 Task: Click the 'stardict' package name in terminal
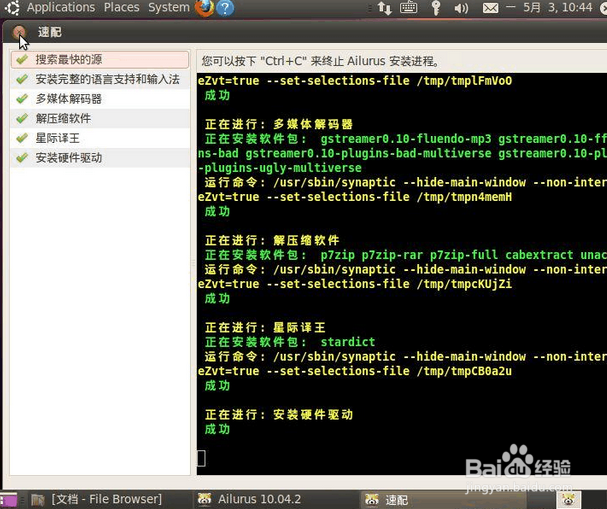pyautogui.click(x=348, y=342)
